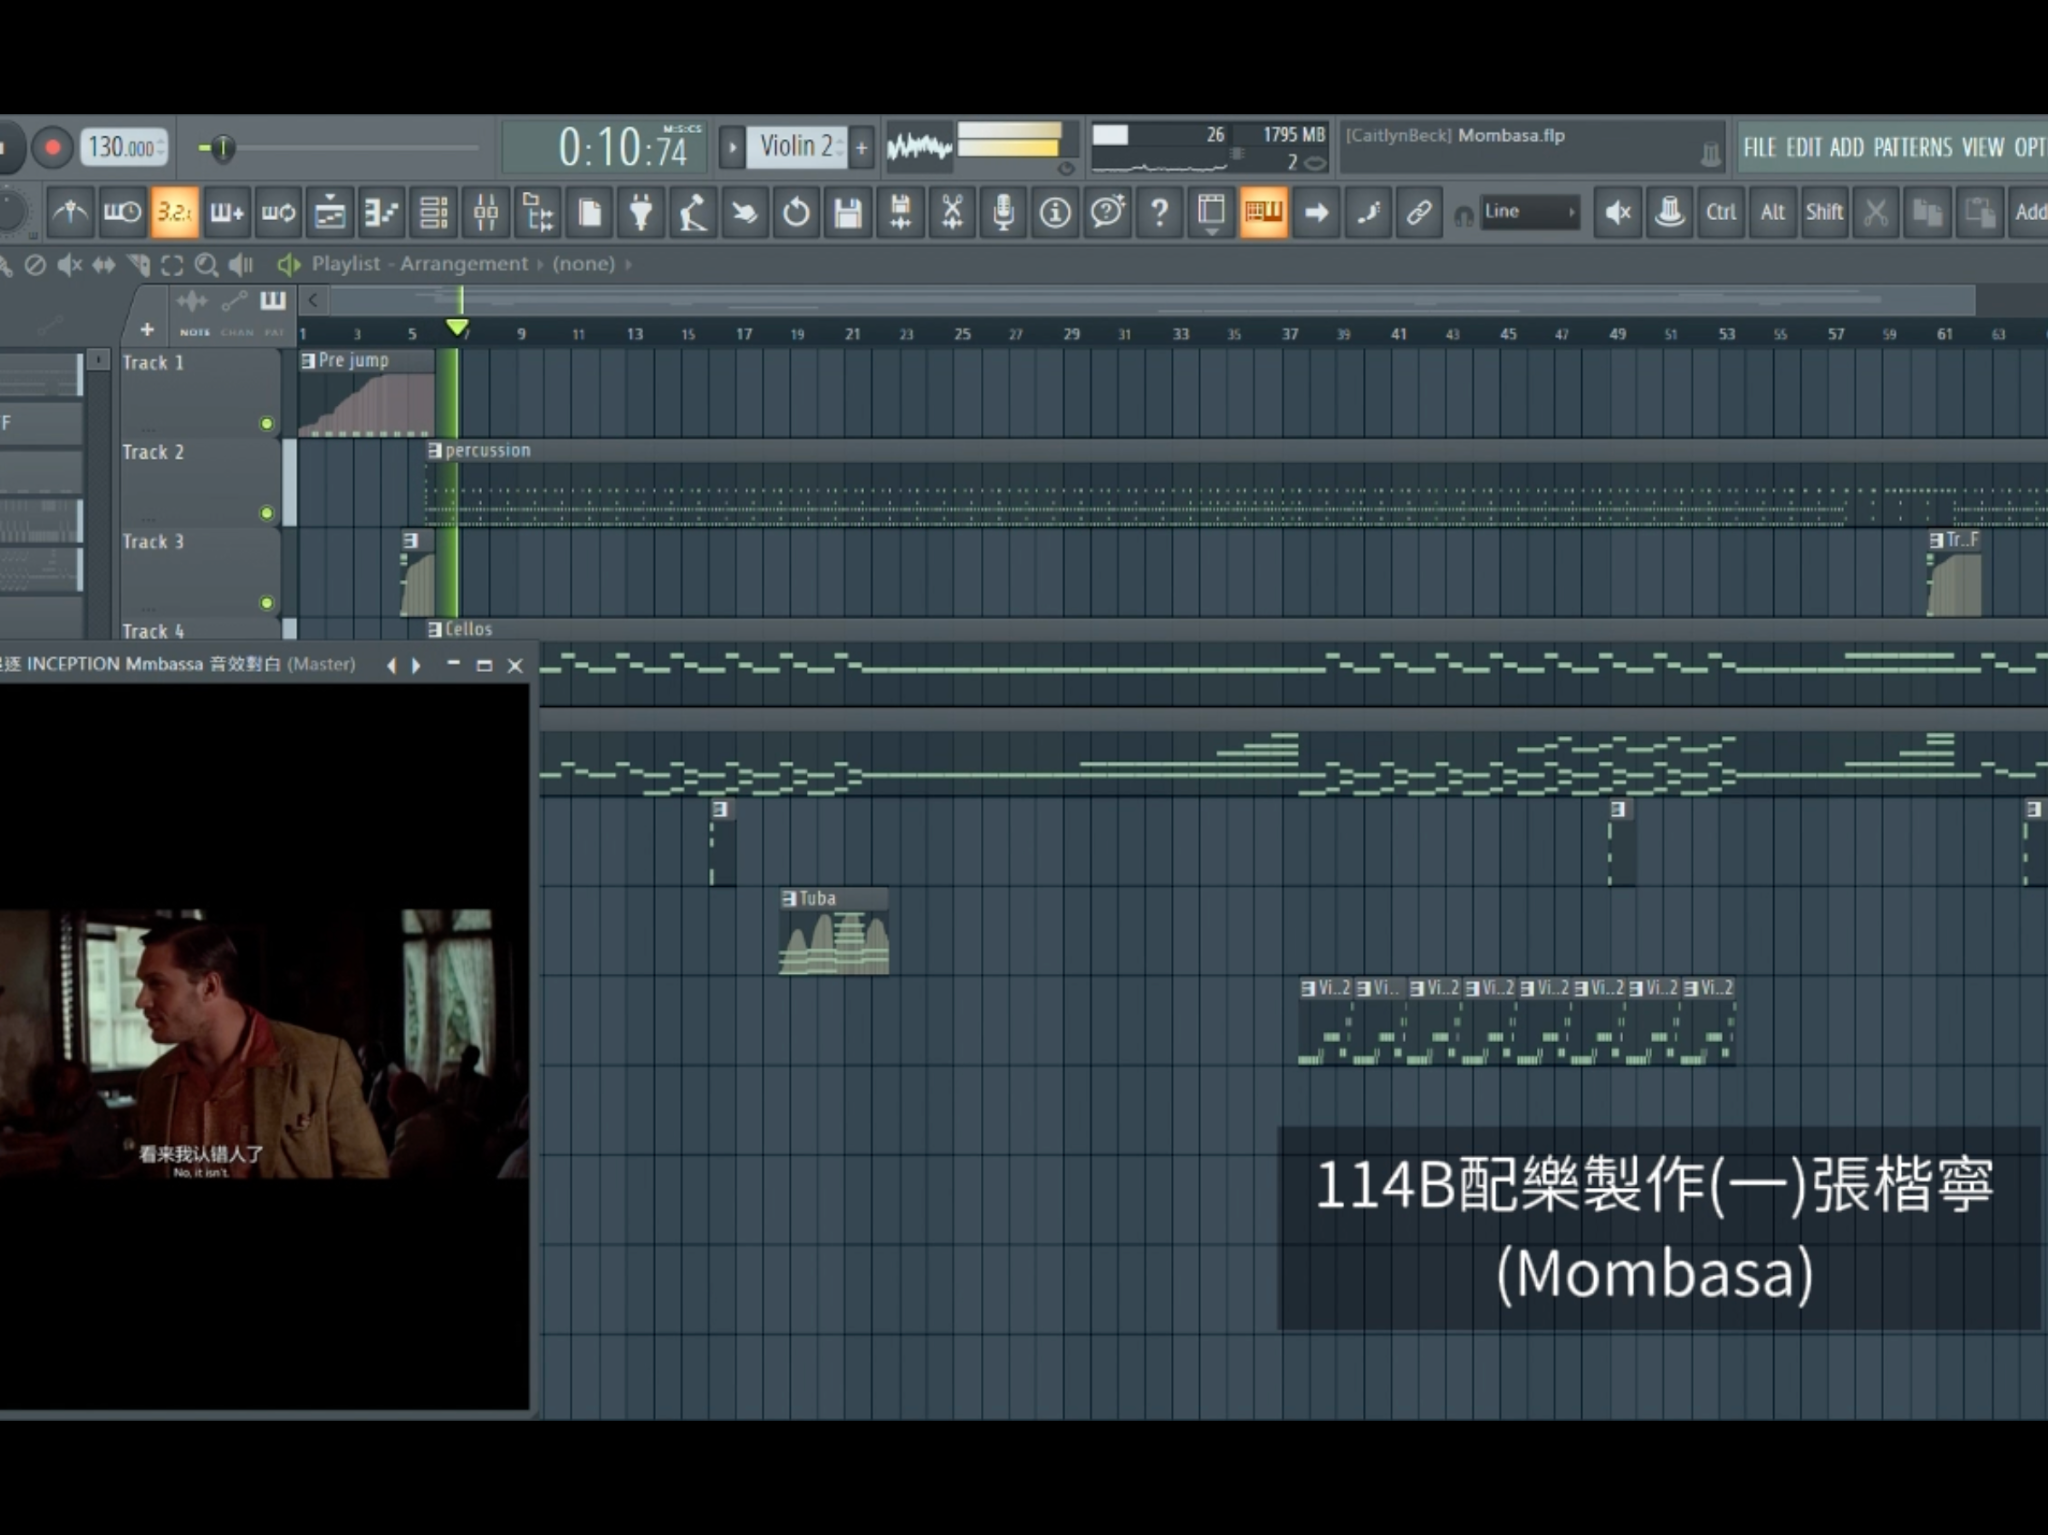Open the Line snap dropdown

[1530, 212]
